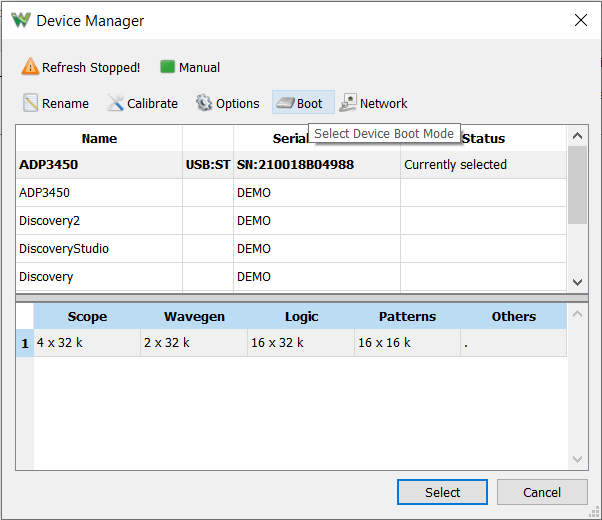This screenshot has width=602, height=520.
Task: Click the Rename label
Action: coord(65,103)
